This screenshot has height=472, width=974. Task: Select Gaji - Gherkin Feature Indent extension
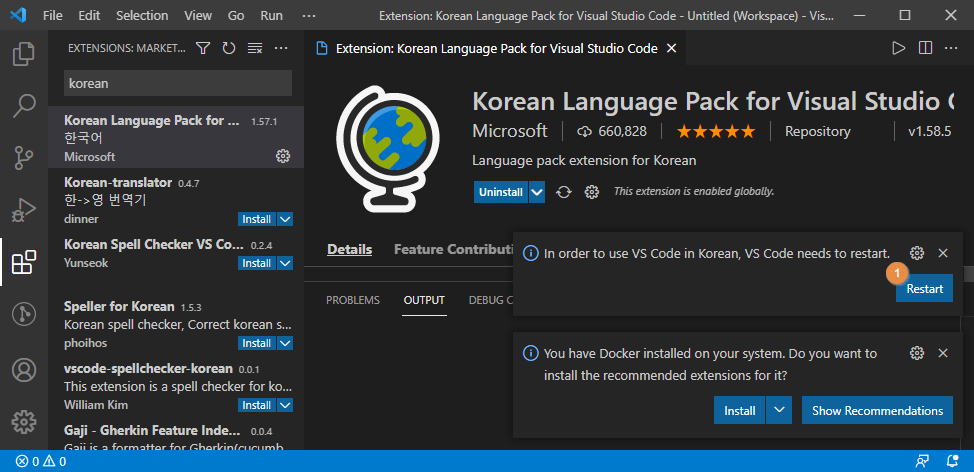[176, 435]
